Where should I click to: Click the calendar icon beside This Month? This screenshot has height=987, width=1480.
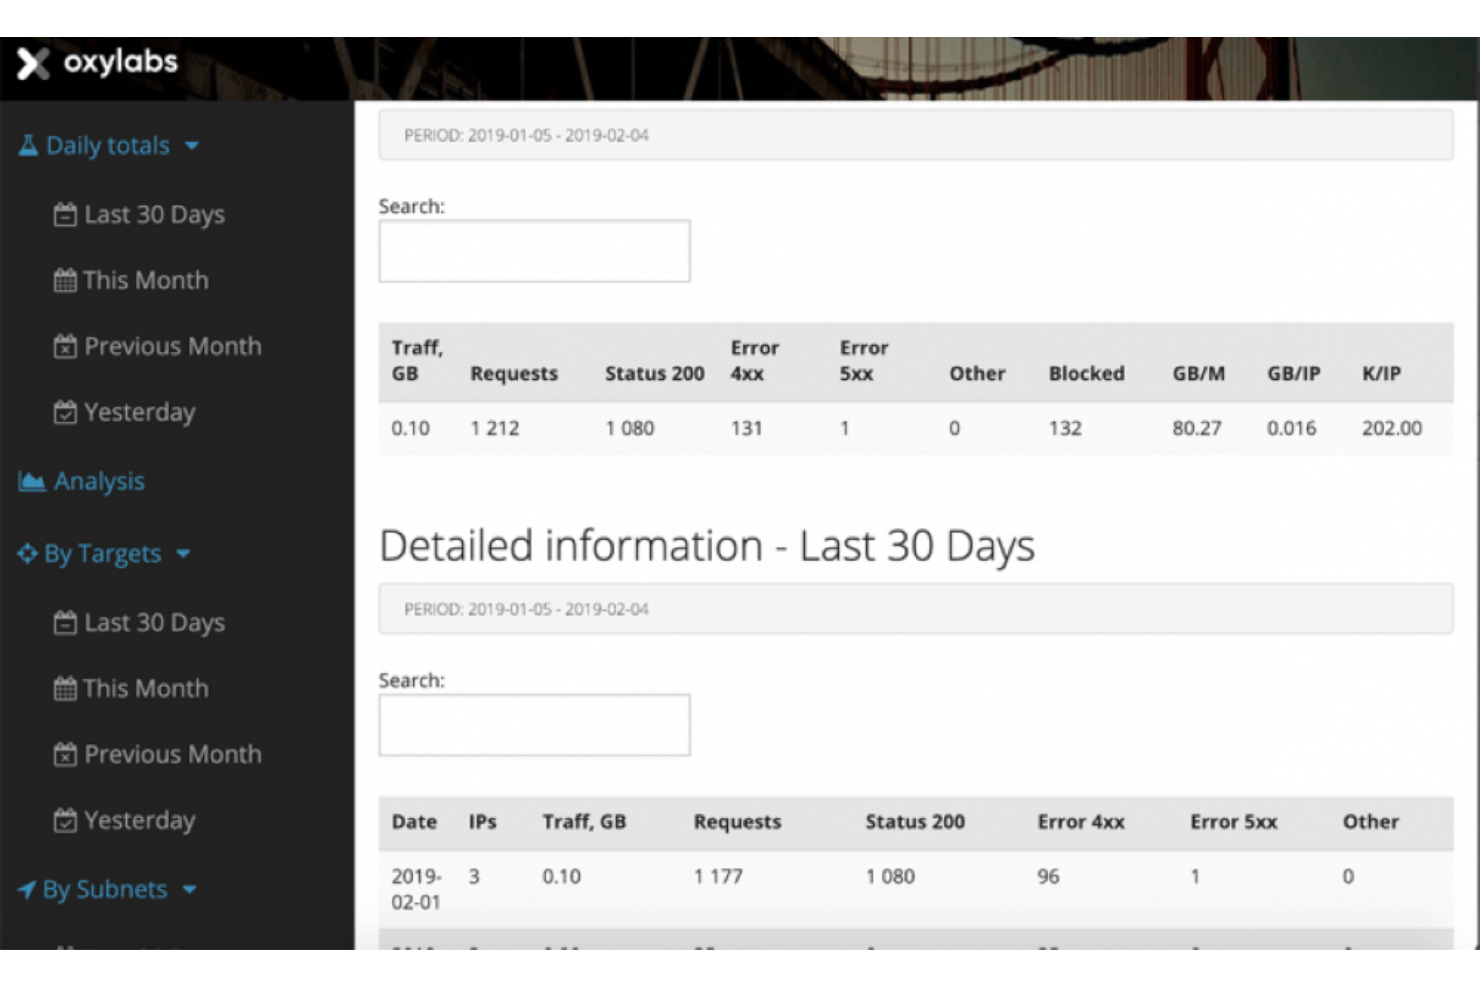(x=65, y=280)
